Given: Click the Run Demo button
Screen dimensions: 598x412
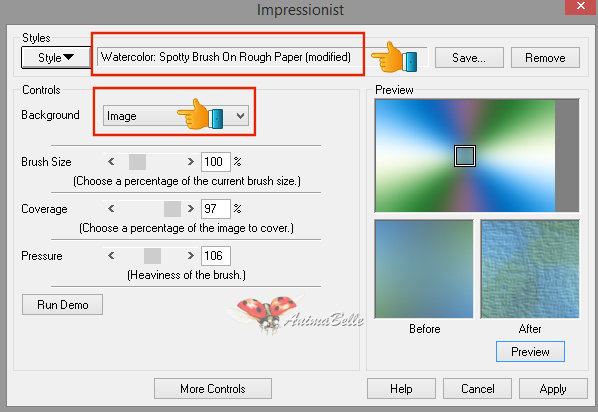Looking at the screenshot, I should [63, 304].
